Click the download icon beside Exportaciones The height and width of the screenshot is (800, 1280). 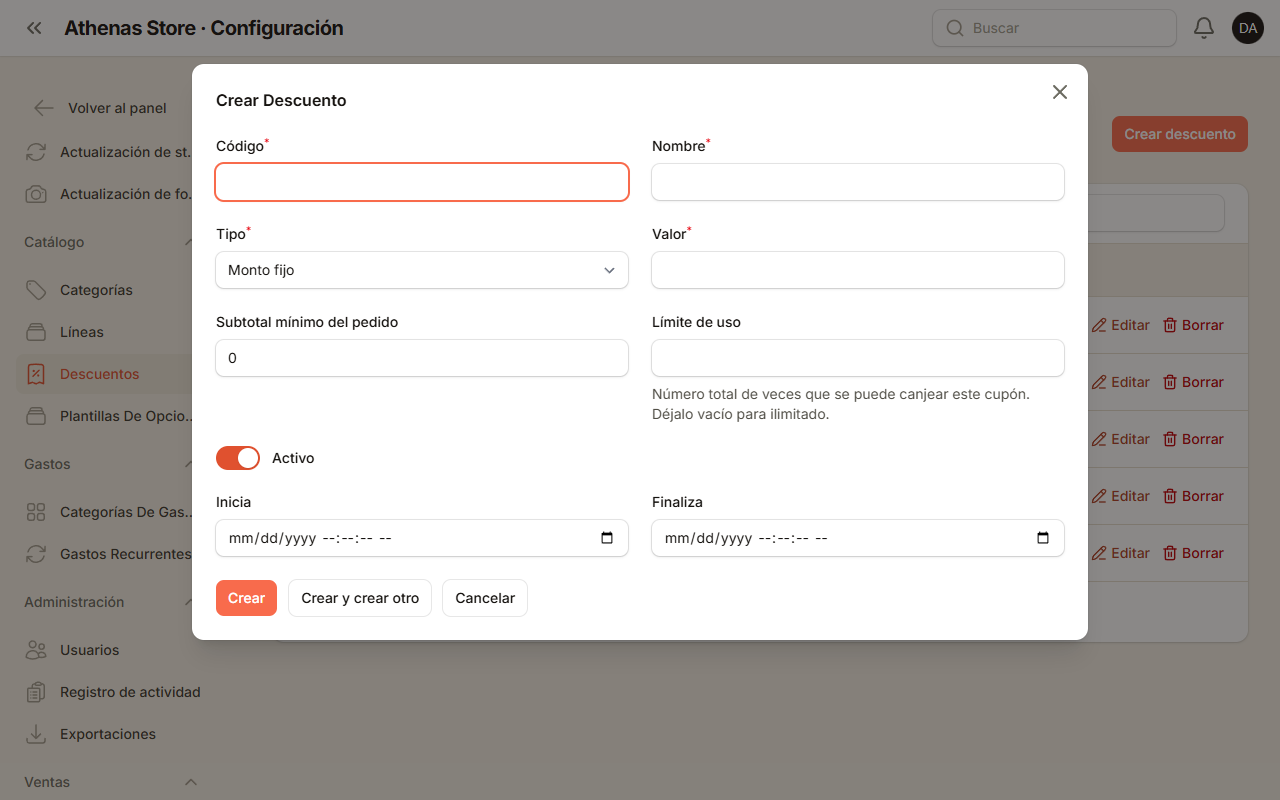pyautogui.click(x=36, y=734)
